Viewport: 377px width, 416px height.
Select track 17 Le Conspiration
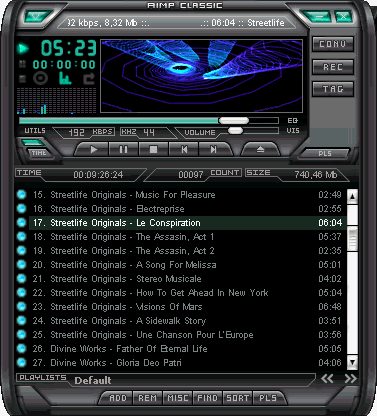tap(188, 223)
